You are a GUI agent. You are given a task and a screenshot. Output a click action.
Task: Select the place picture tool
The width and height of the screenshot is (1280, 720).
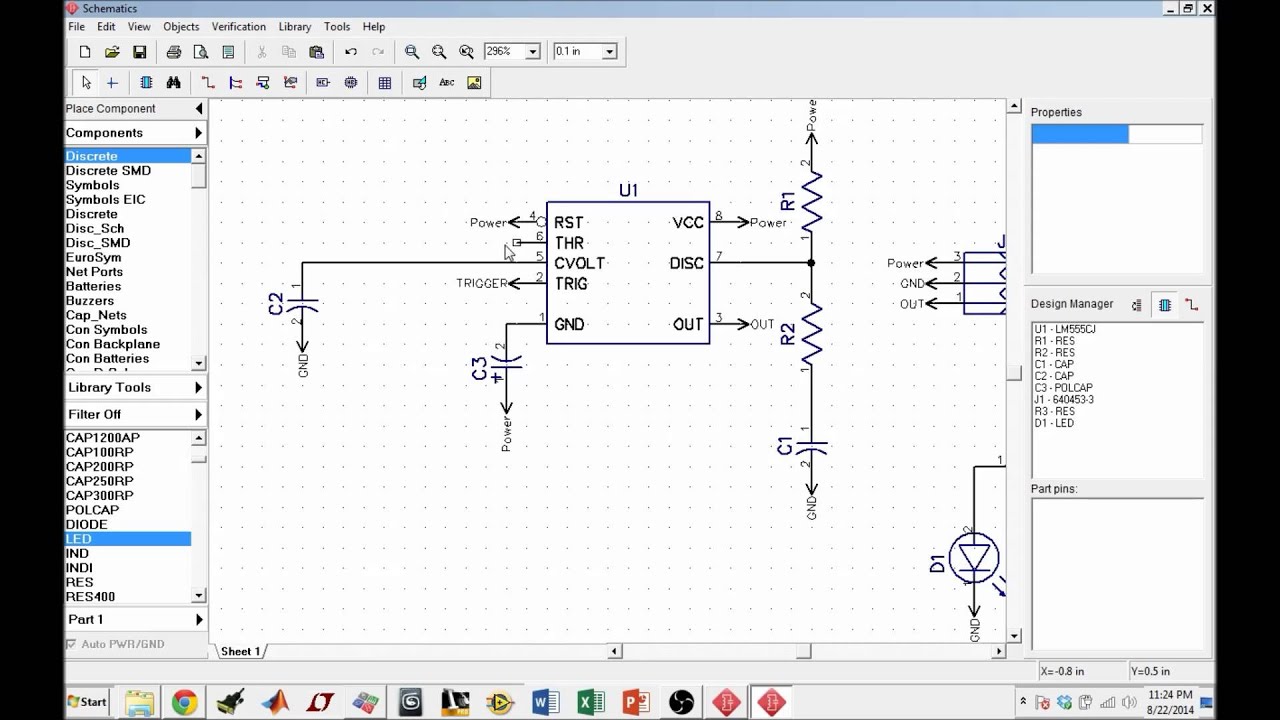click(474, 83)
